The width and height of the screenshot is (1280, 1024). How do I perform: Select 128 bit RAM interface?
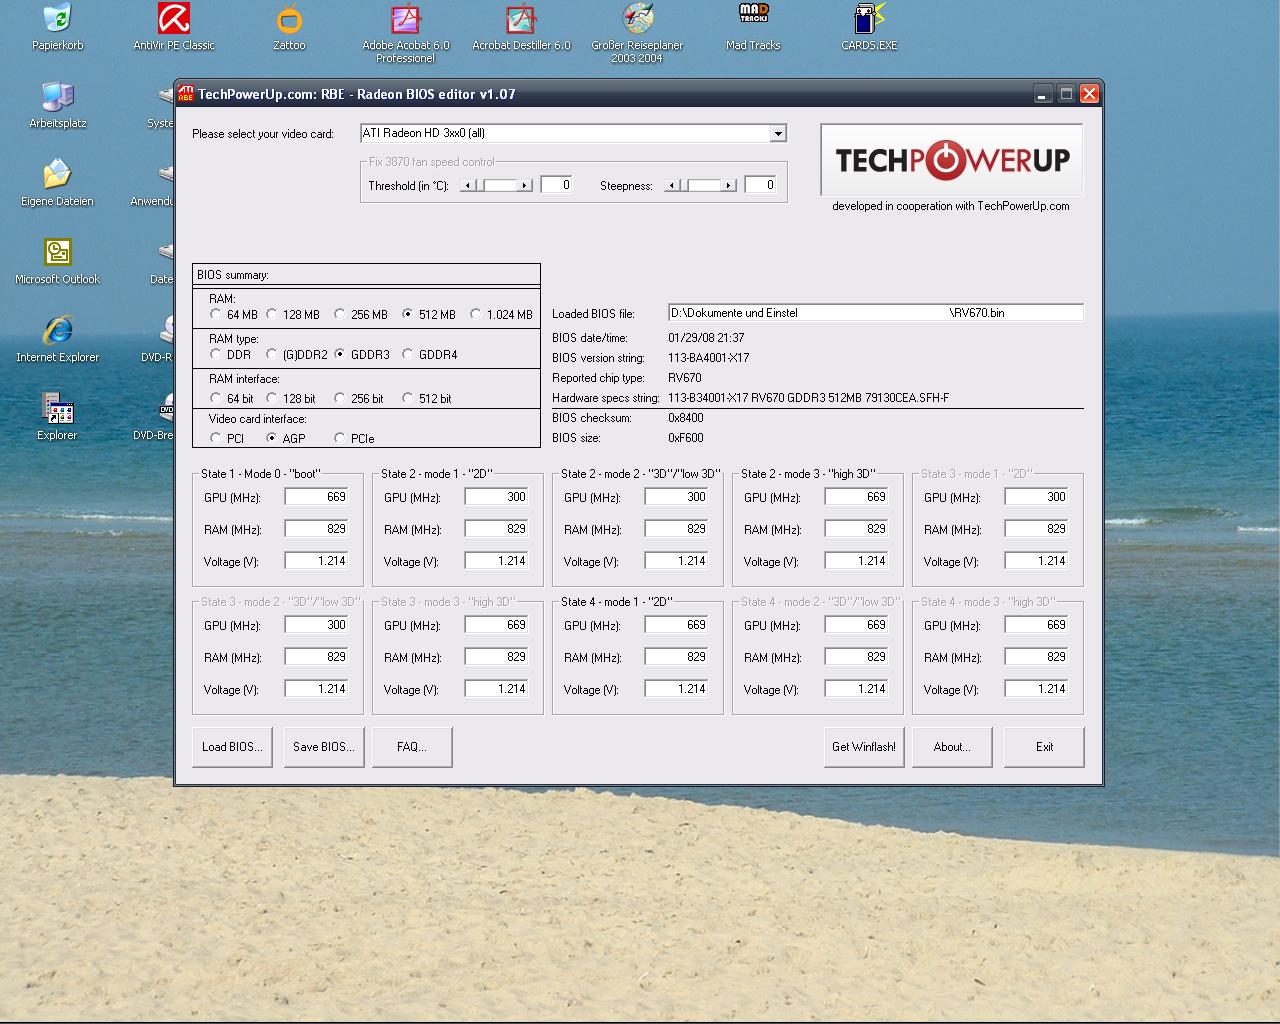point(272,398)
